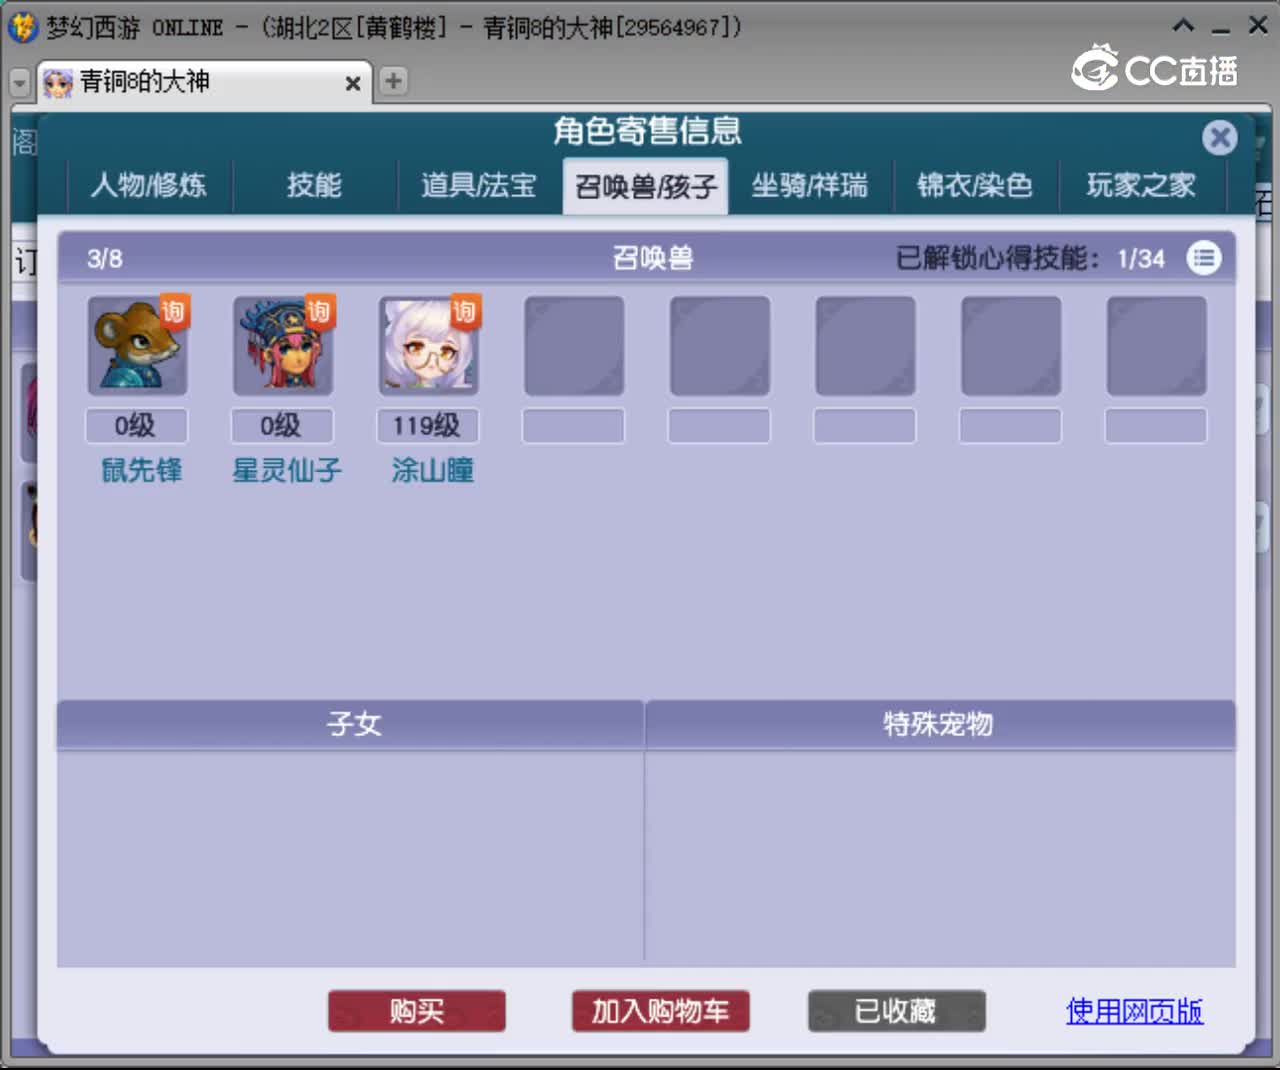This screenshot has height=1070, width=1280.
Task: Minimize the 梦幻西游 window
Action: click(1220, 30)
